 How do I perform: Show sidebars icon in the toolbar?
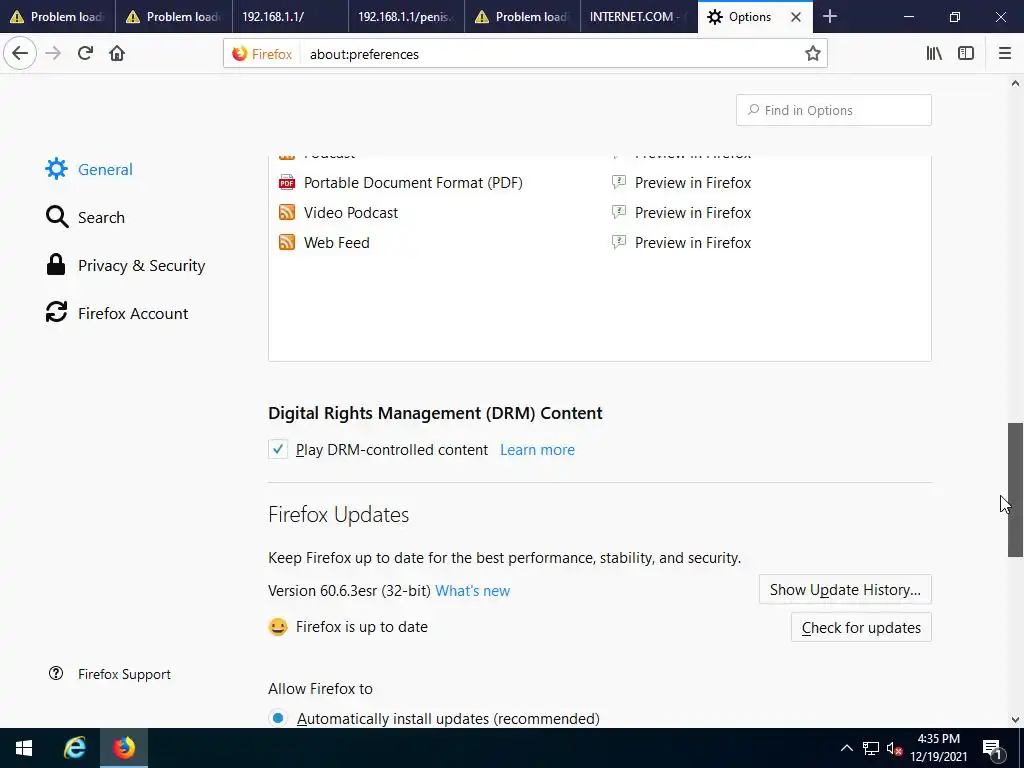[966, 54]
